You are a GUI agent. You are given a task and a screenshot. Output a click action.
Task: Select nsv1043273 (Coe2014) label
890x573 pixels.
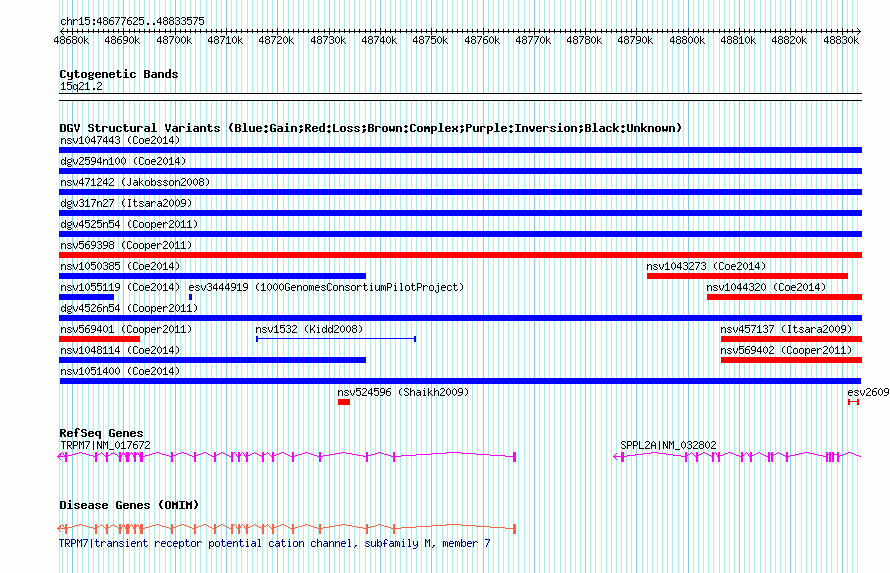coord(706,266)
